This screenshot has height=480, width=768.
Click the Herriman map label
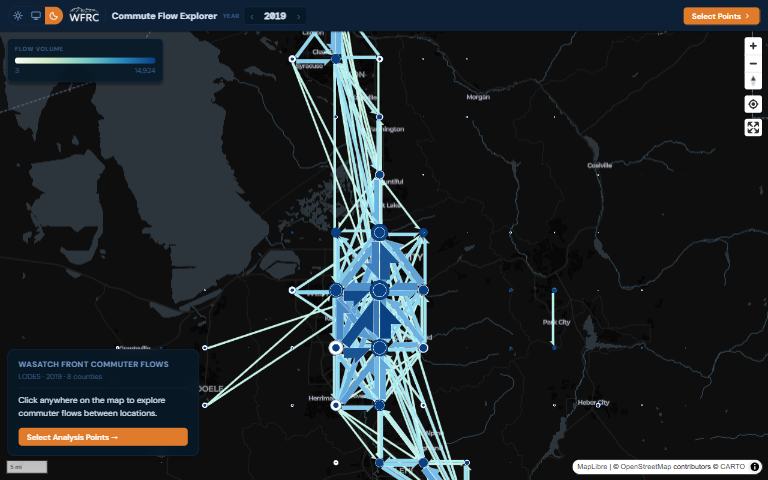point(321,398)
